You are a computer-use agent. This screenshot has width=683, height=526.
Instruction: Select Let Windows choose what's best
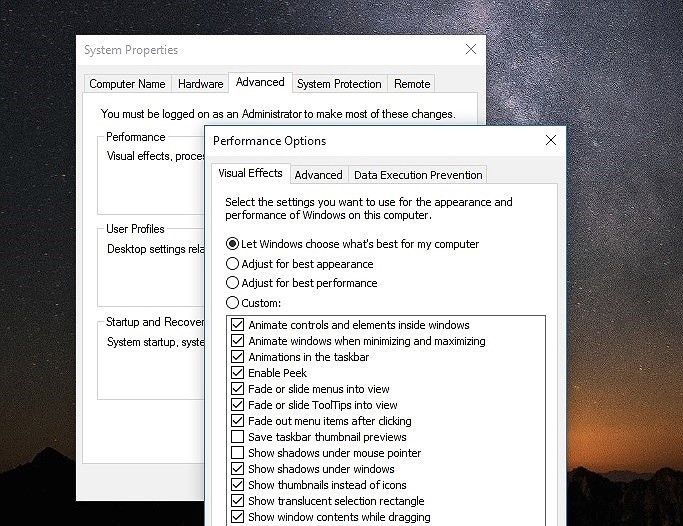233,244
